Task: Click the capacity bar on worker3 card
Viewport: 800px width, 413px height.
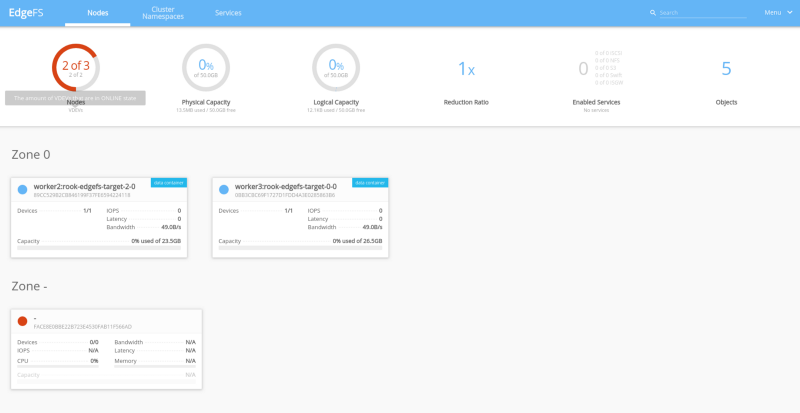Action: (x=300, y=247)
